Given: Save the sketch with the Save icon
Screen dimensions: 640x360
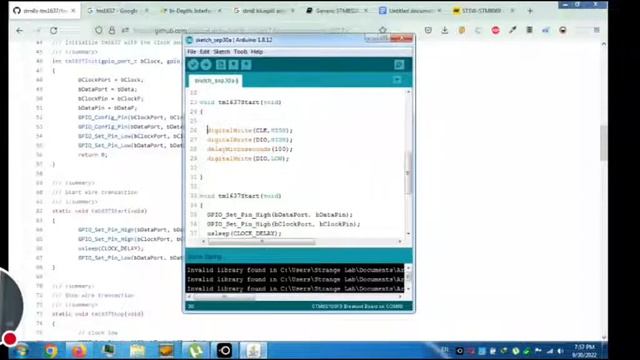Looking at the screenshot, I should [246, 64].
